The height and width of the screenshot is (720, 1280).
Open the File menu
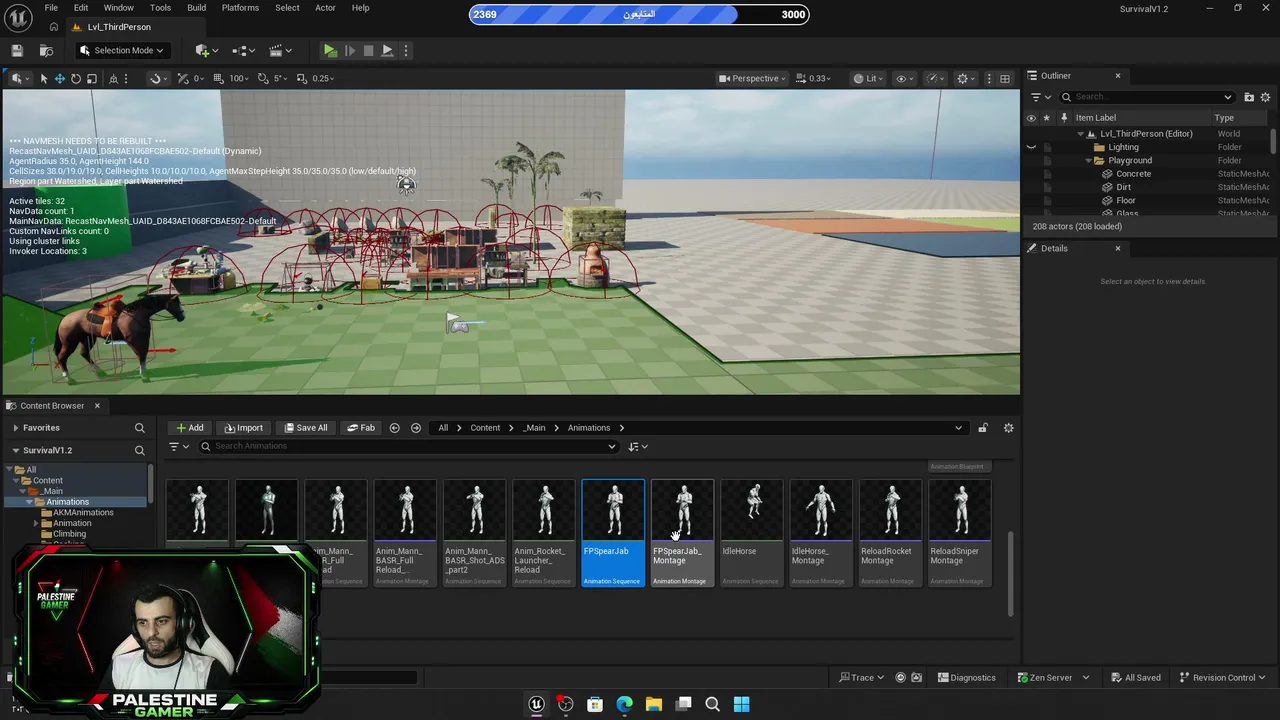point(51,8)
